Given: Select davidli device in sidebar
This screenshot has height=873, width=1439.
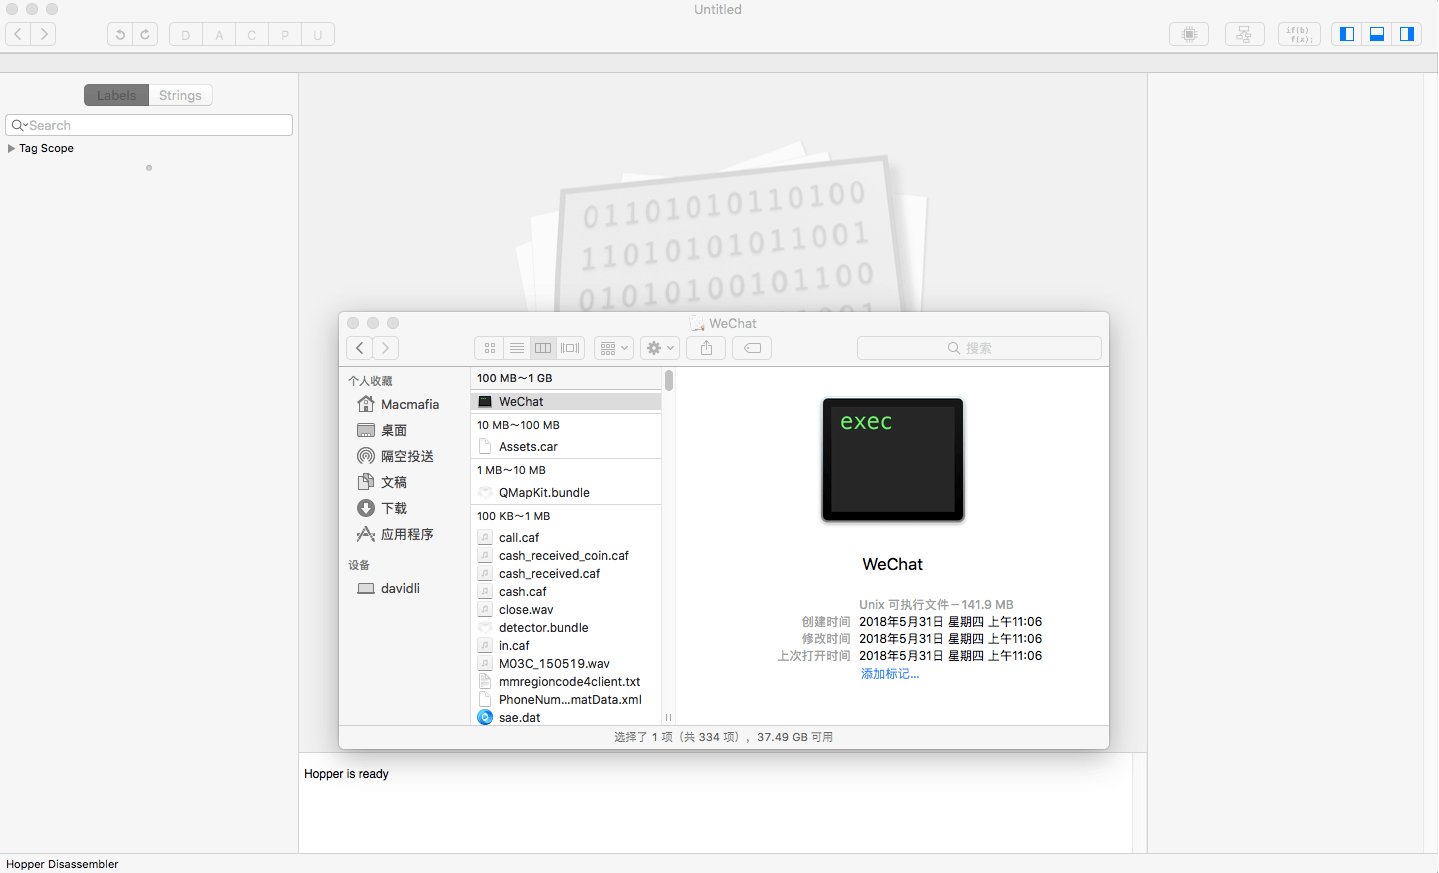Looking at the screenshot, I should point(400,588).
